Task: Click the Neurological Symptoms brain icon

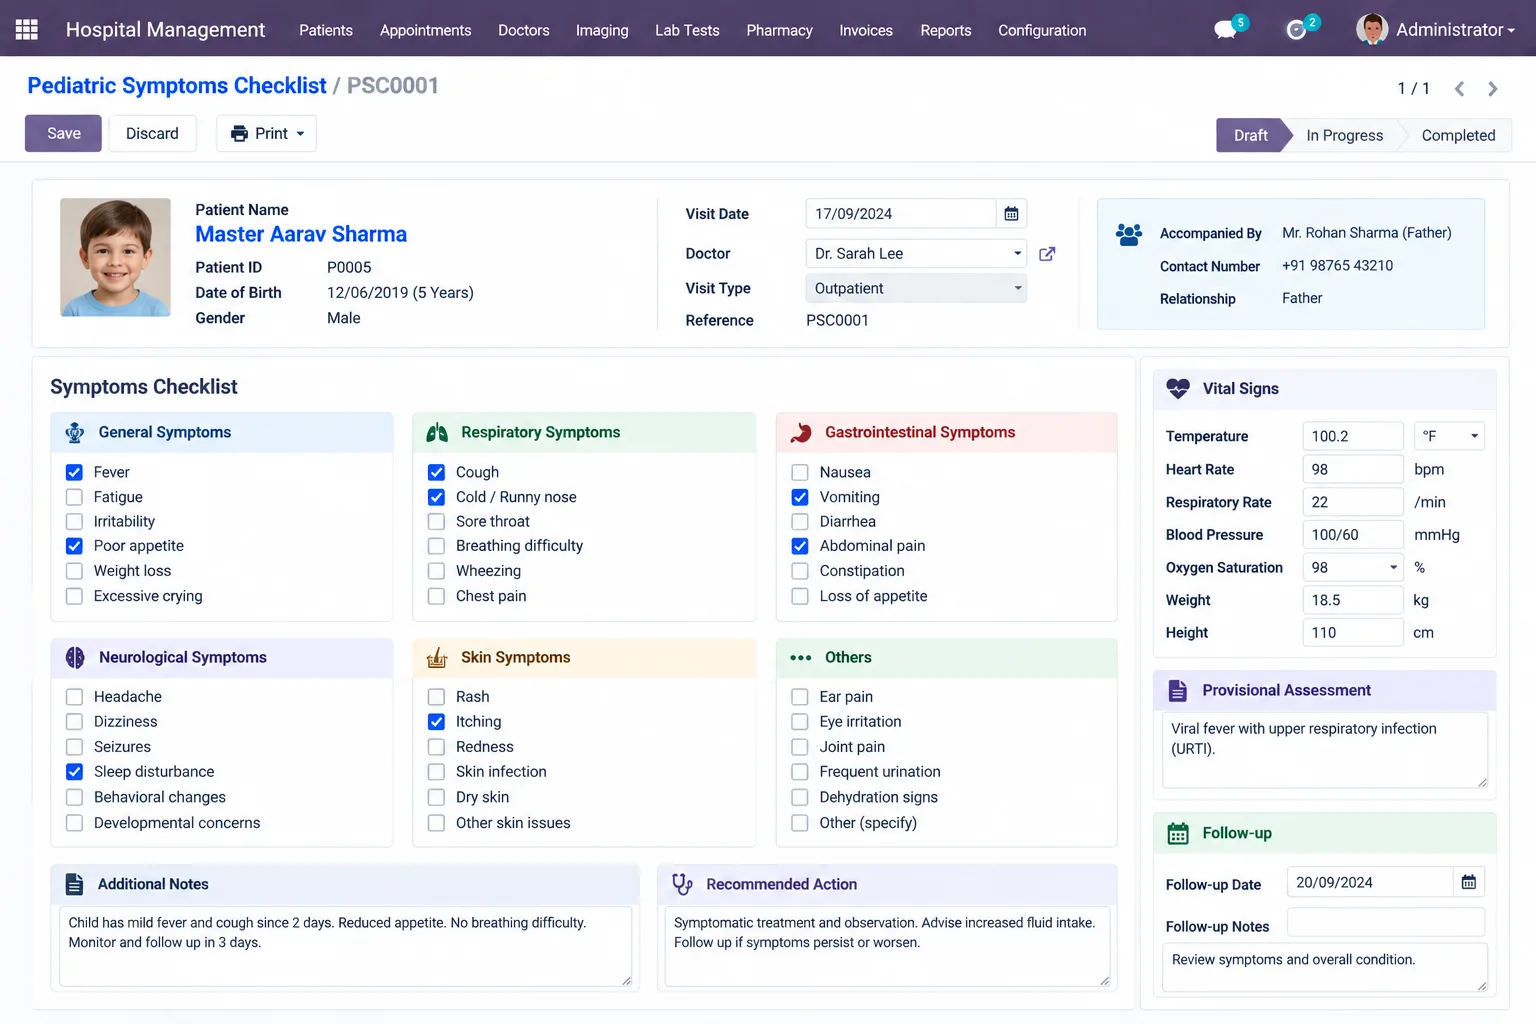Action: pos(75,657)
